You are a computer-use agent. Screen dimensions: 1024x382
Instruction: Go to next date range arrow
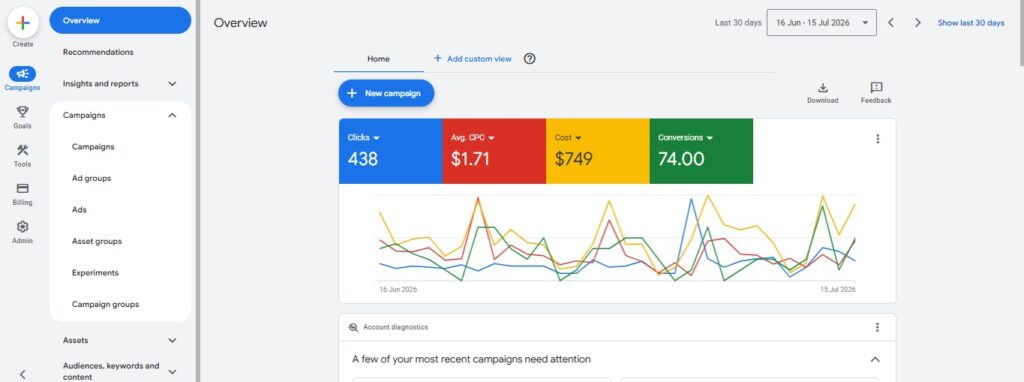[x=918, y=23]
